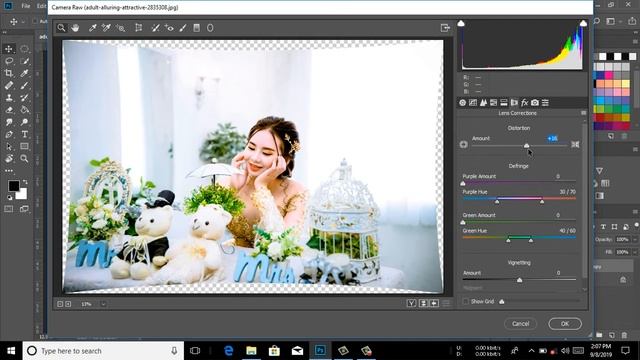Activate the Targeted Adjustment tool
This screenshot has width=640, height=360.
point(120,28)
